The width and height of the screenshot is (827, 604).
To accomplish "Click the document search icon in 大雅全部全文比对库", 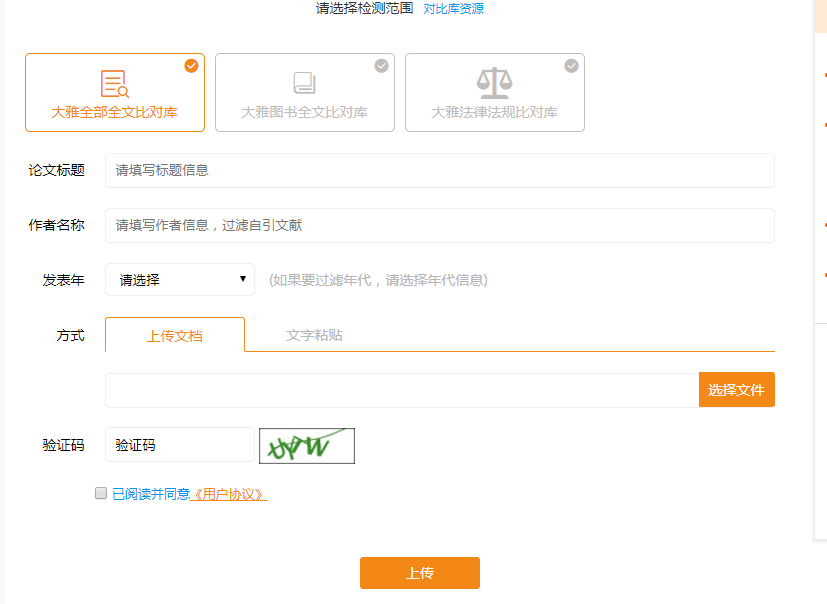I will coord(115,83).
